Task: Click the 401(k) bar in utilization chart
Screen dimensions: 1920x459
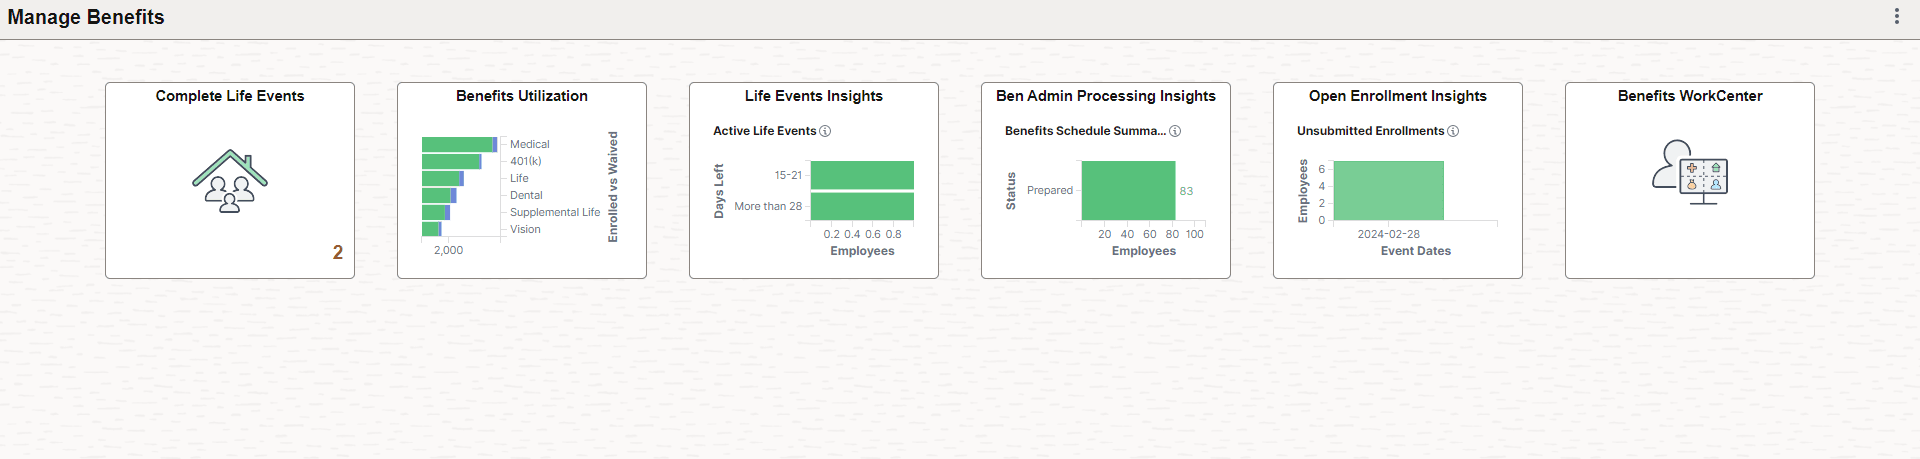Action: pyautogui.click(x=450, y=161)
